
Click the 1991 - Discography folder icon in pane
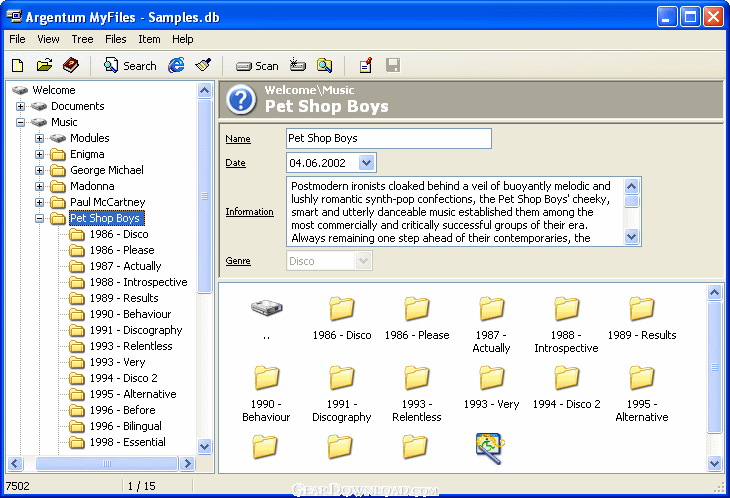pos(342,377)
